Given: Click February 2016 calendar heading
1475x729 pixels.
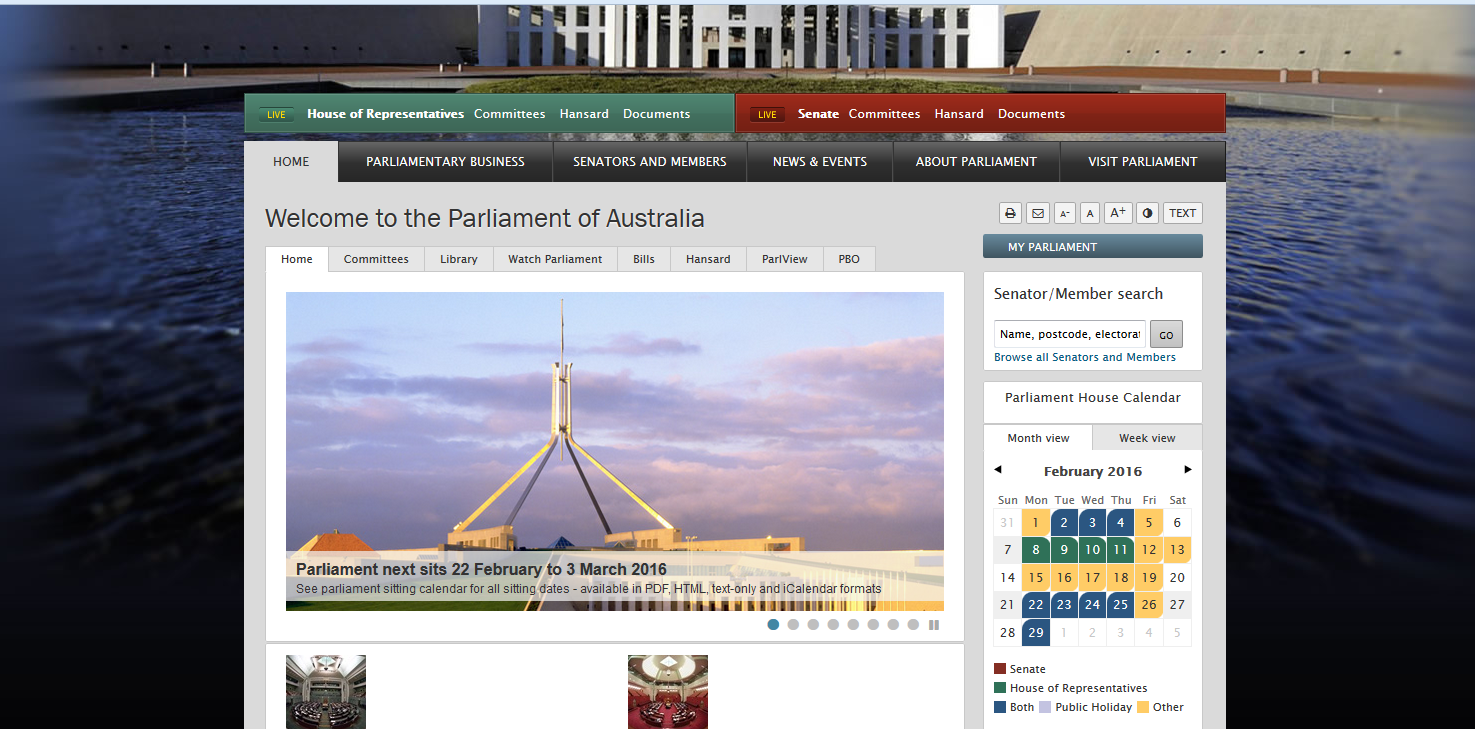Looking at the screenshot, I should point(1093,472).
